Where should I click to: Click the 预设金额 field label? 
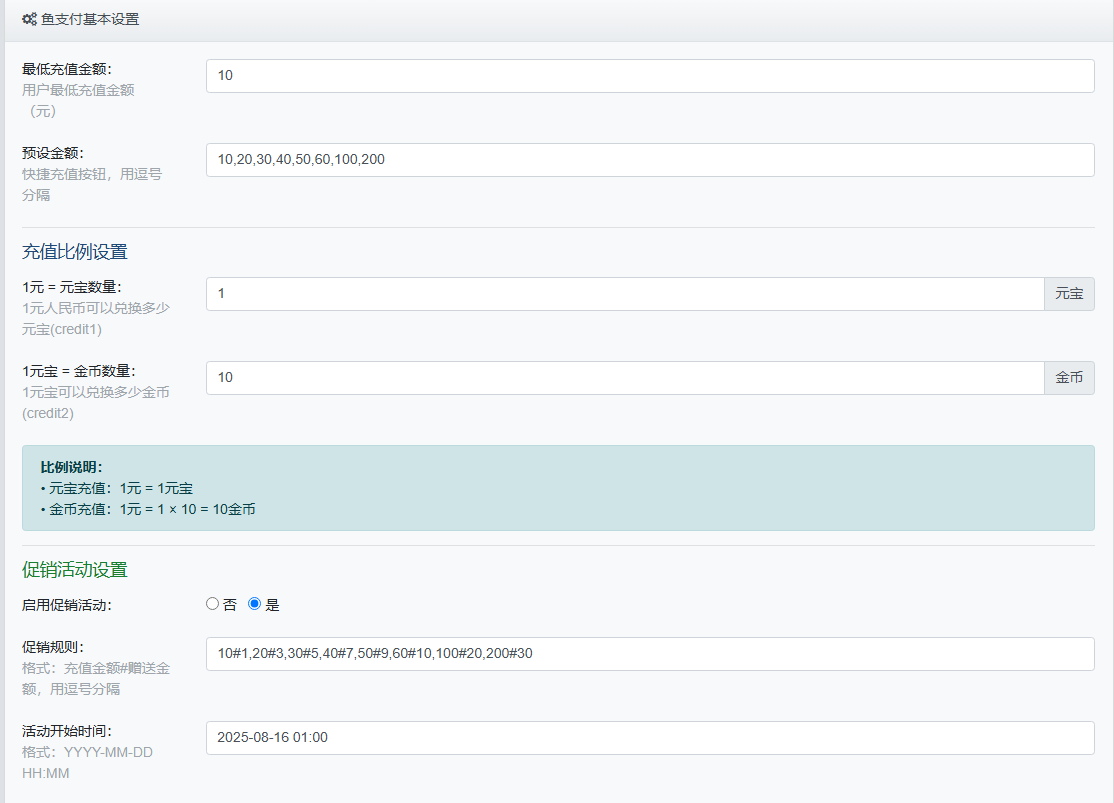53,153
